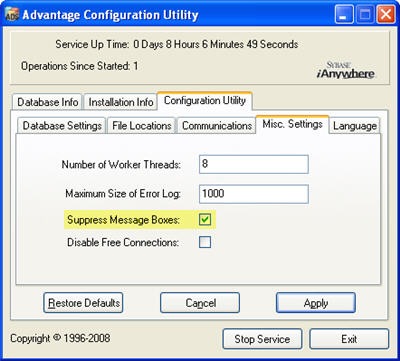Image resolution: width=400 pixels, height=361 pixels.
Task: Open the Communications tab
Action: click(216, 126)
